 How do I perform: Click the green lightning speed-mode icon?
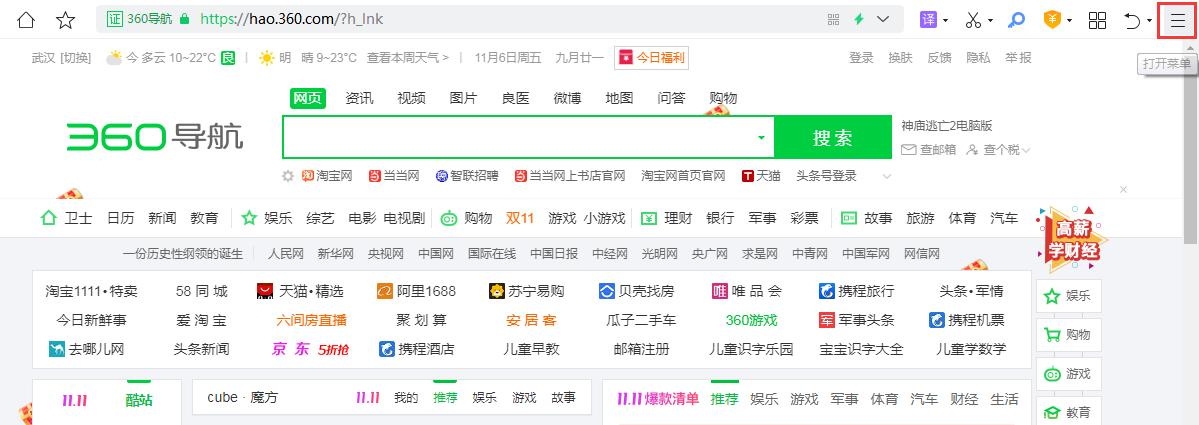[859, 20]
